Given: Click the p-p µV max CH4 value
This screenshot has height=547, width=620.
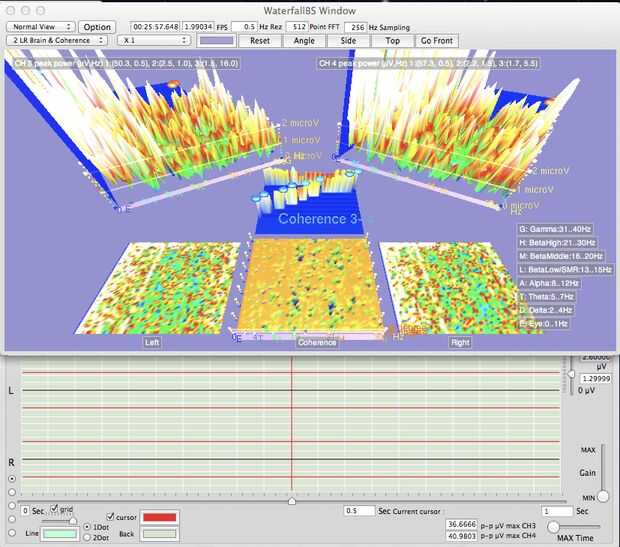Looking at the screenshot, I should click(462, 536).
